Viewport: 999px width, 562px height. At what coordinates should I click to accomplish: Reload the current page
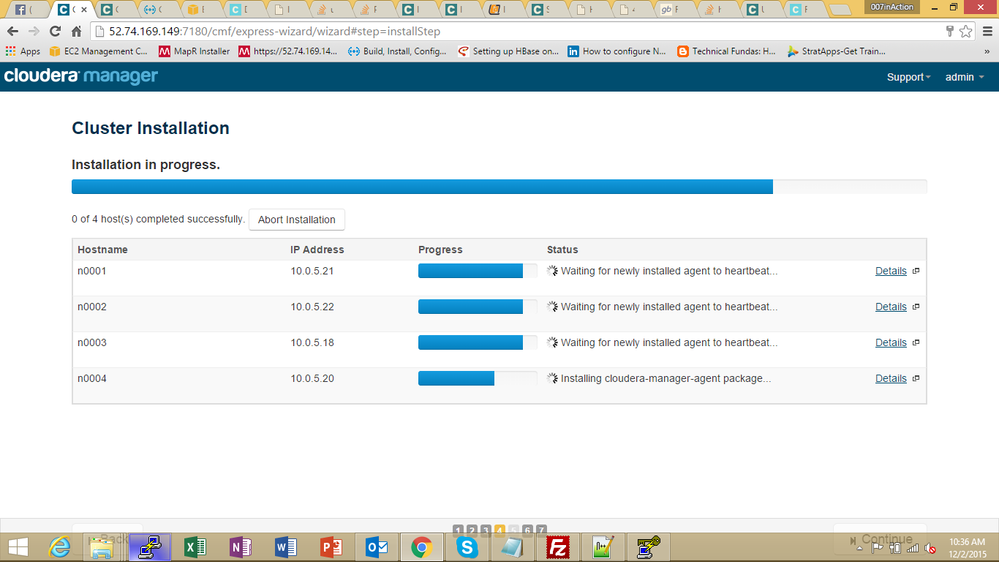pos(55,31)
